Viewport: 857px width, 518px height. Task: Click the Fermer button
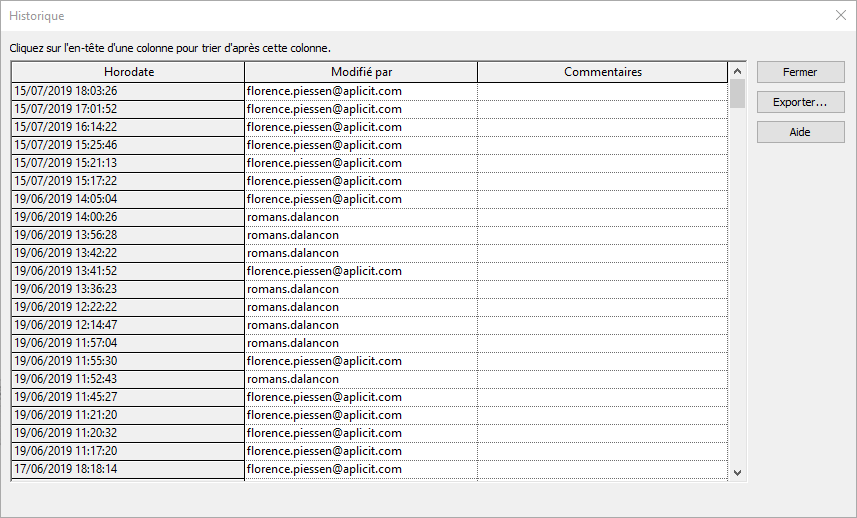pyautogui.click(x=800, y=72)
